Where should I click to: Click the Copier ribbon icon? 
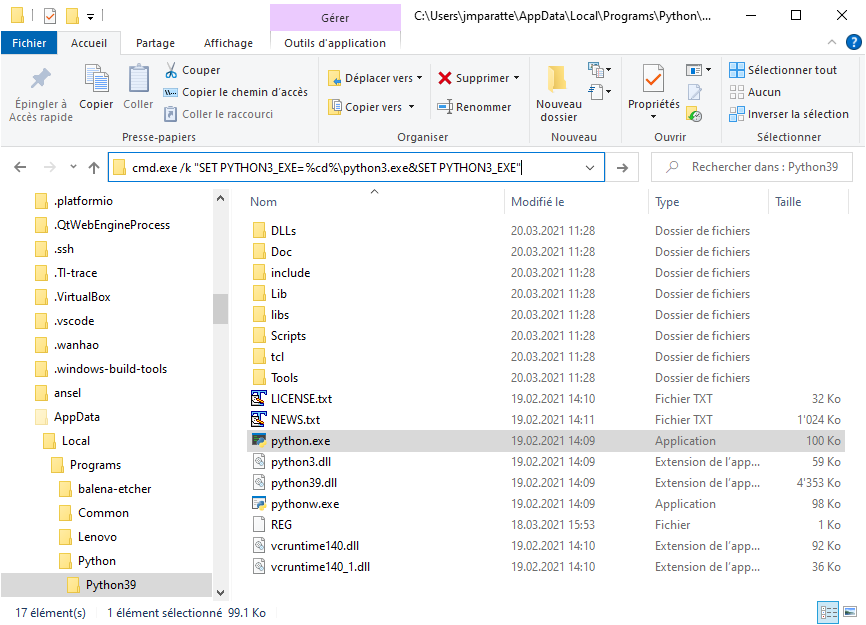96,78
